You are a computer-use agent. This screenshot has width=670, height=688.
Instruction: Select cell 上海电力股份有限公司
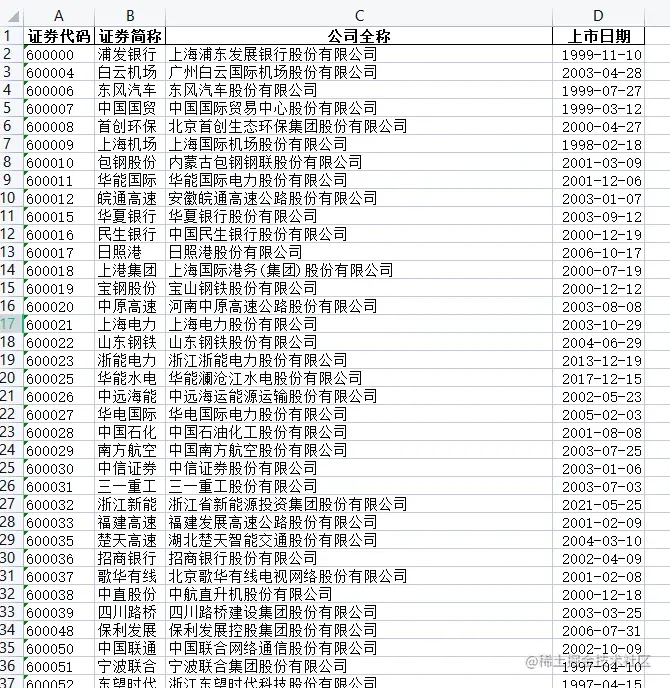[x=359, y=324]
